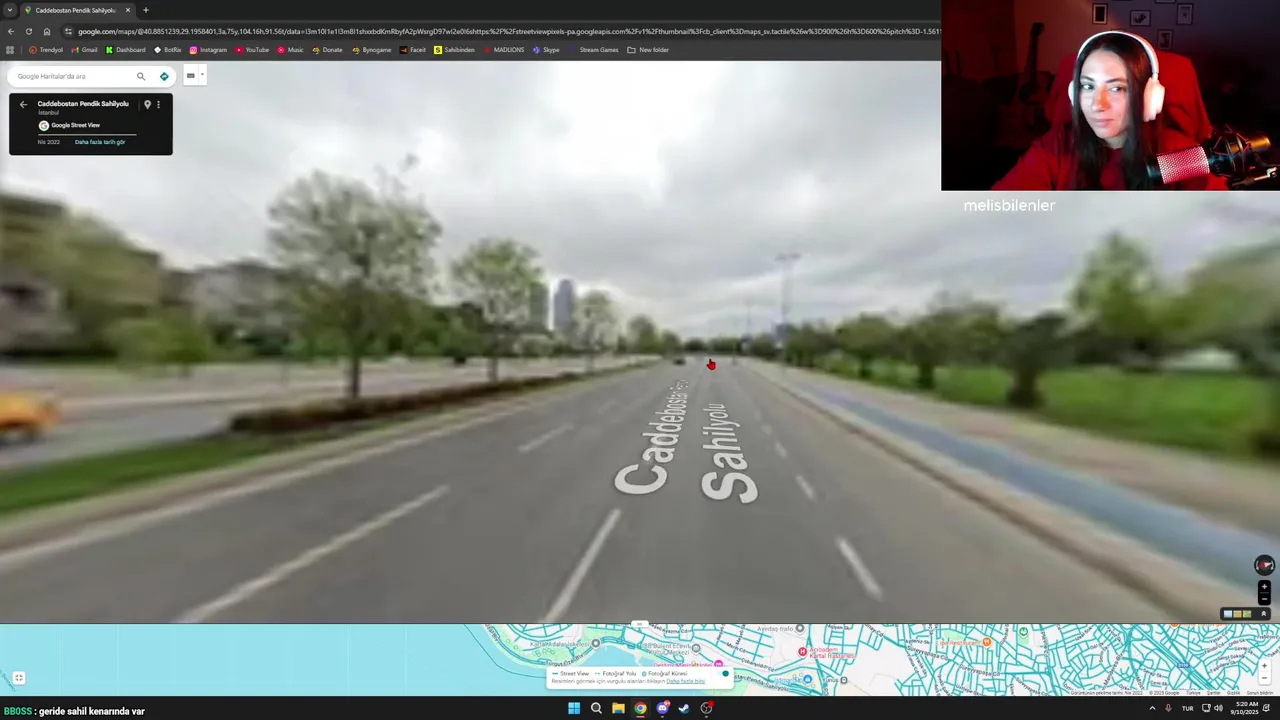Click the browser back arrow
The width and height of the screenshot is (1280, 720).
11,31
